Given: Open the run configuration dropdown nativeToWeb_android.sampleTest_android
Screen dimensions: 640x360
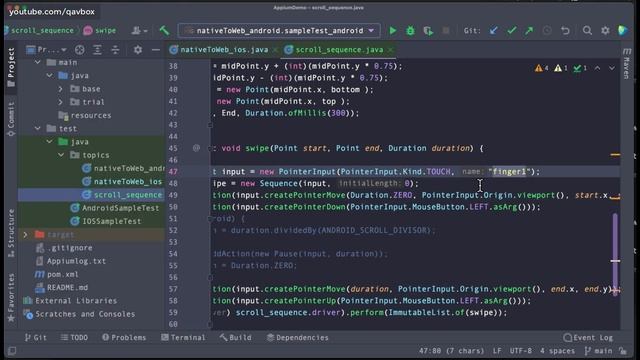Looking at the screenshot, I should coord(279,31).
